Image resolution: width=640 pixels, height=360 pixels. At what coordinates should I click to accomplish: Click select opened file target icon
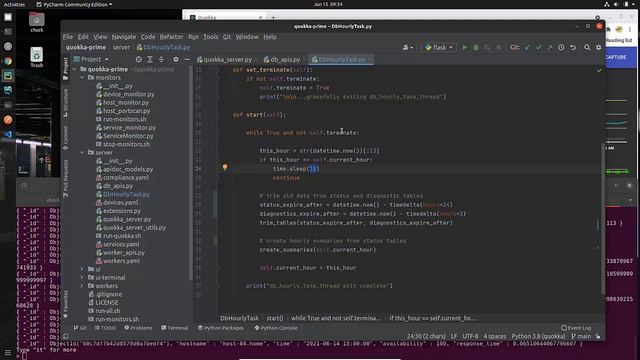(139, 60)
